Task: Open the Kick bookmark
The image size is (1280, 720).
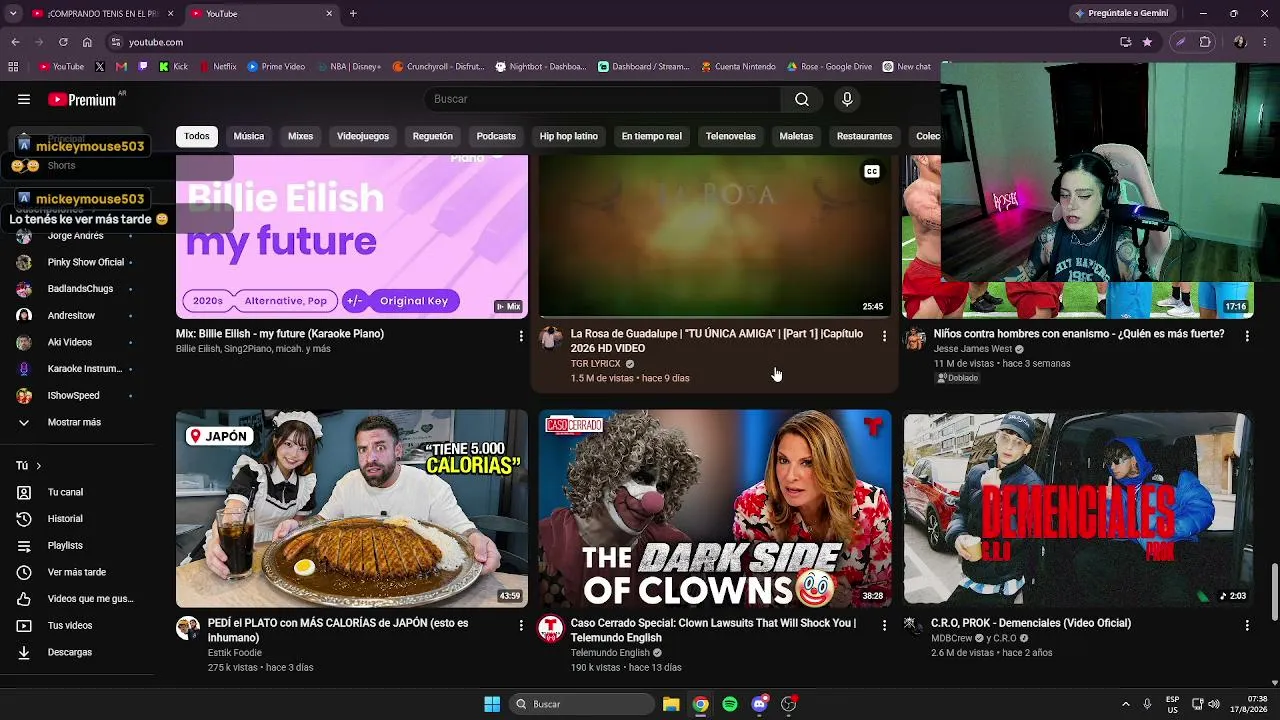Action: coord(174,67)
